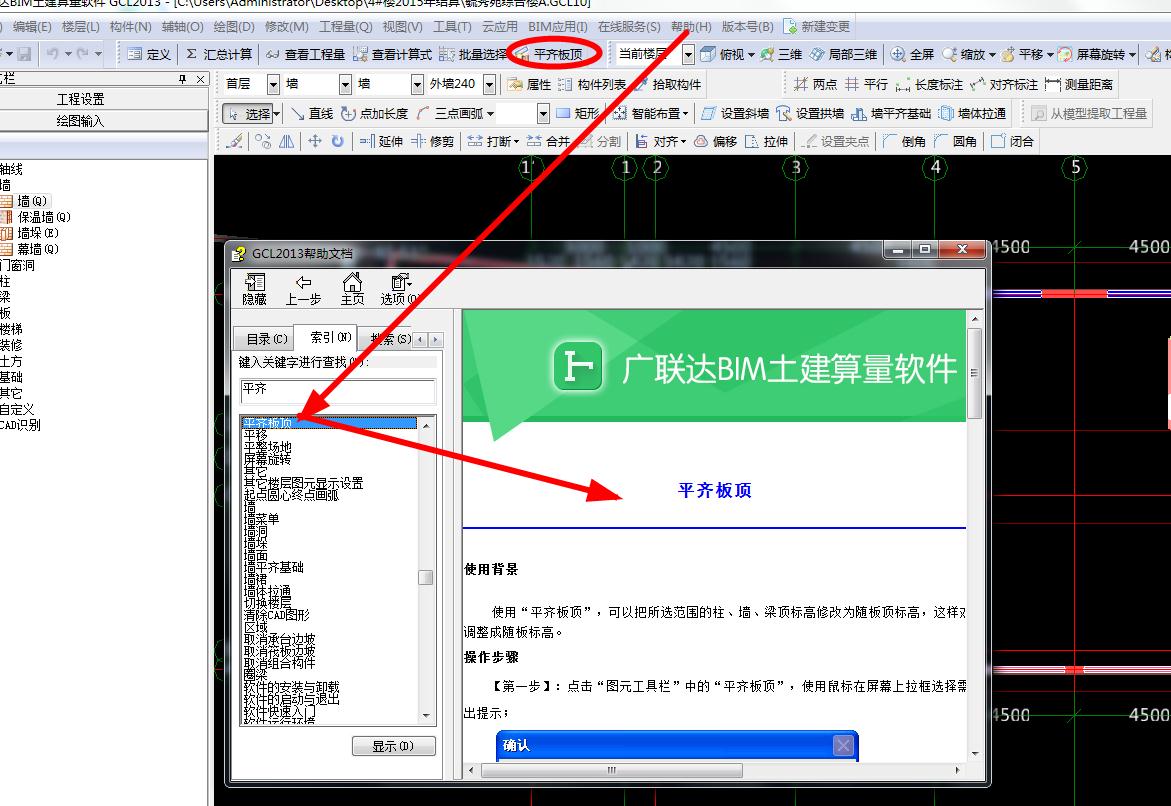The image size is (1171, 806).
Task: Open the 当前楼层 dropdown
Action: tap(689, 55)
